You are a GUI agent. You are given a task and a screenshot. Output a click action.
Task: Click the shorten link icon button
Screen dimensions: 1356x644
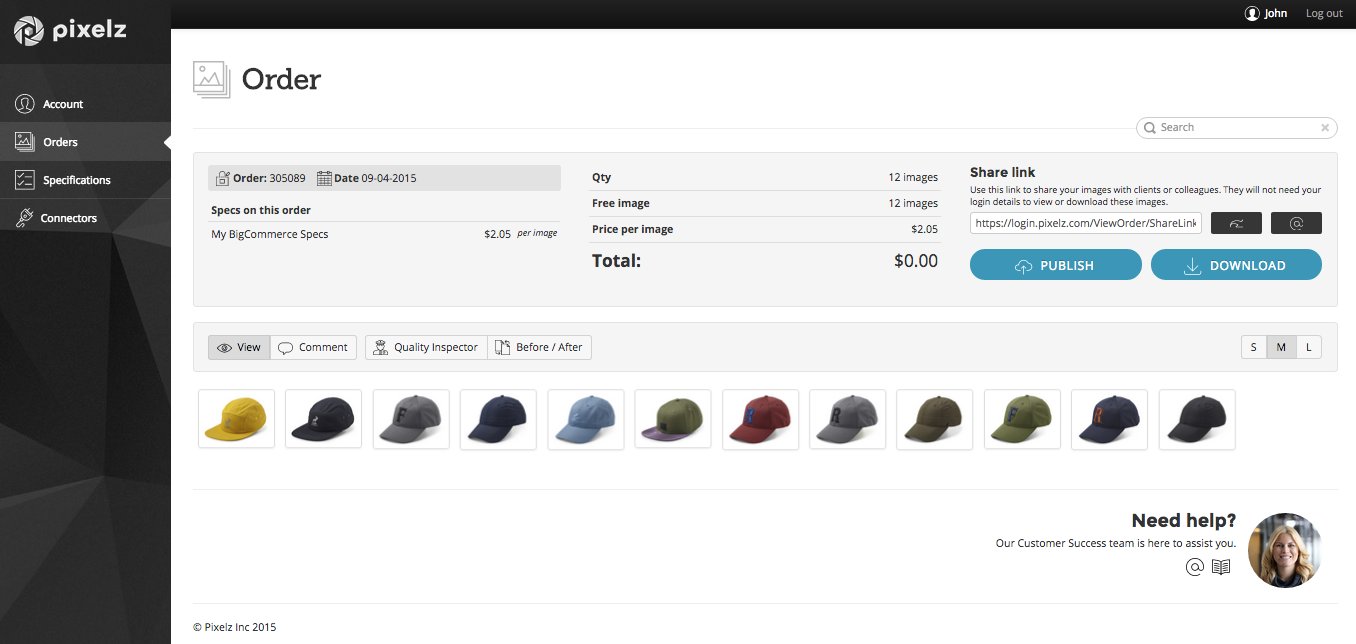[x=1236, y=223]
